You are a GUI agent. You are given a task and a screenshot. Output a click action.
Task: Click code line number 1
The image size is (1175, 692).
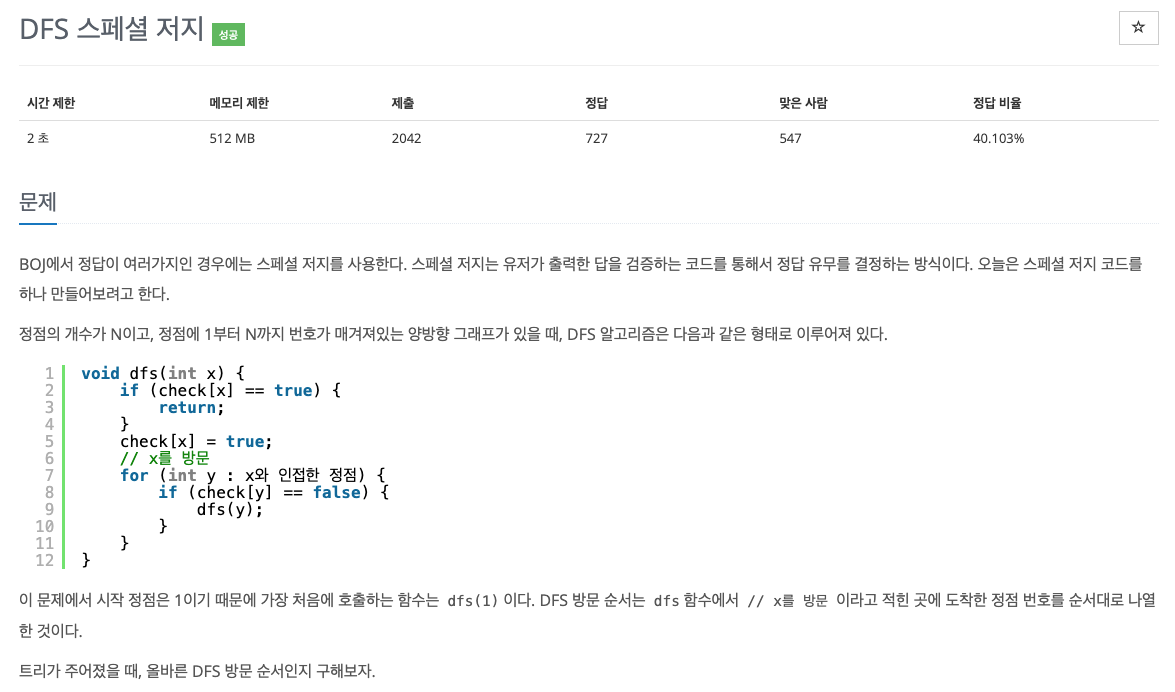point(49,373)
